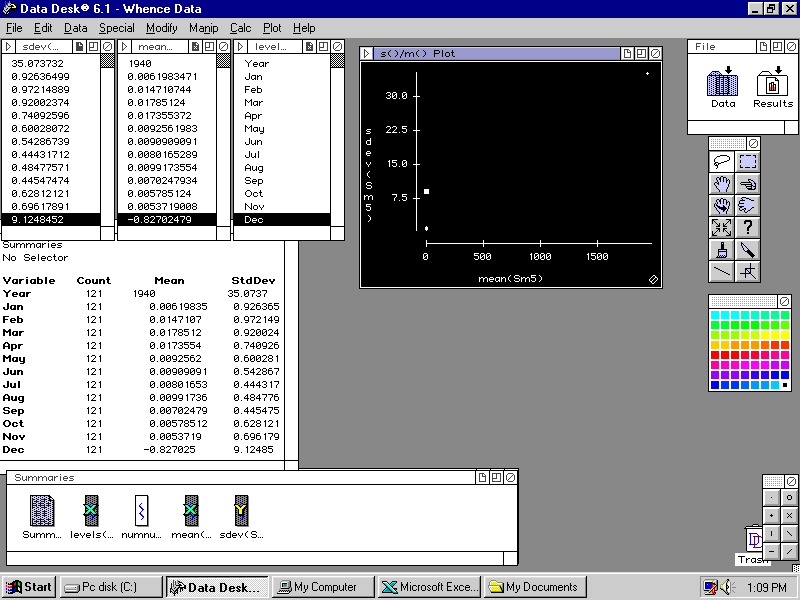Viewport: 800px width, 600px height.
Task: Select the knife slicing tool
Action: 747,249
